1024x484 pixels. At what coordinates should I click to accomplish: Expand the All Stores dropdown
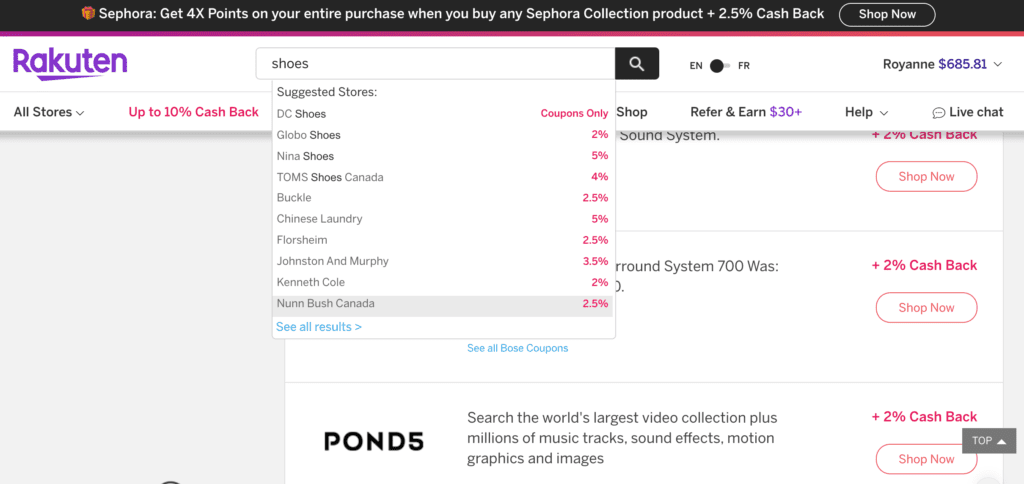point(48,112)
